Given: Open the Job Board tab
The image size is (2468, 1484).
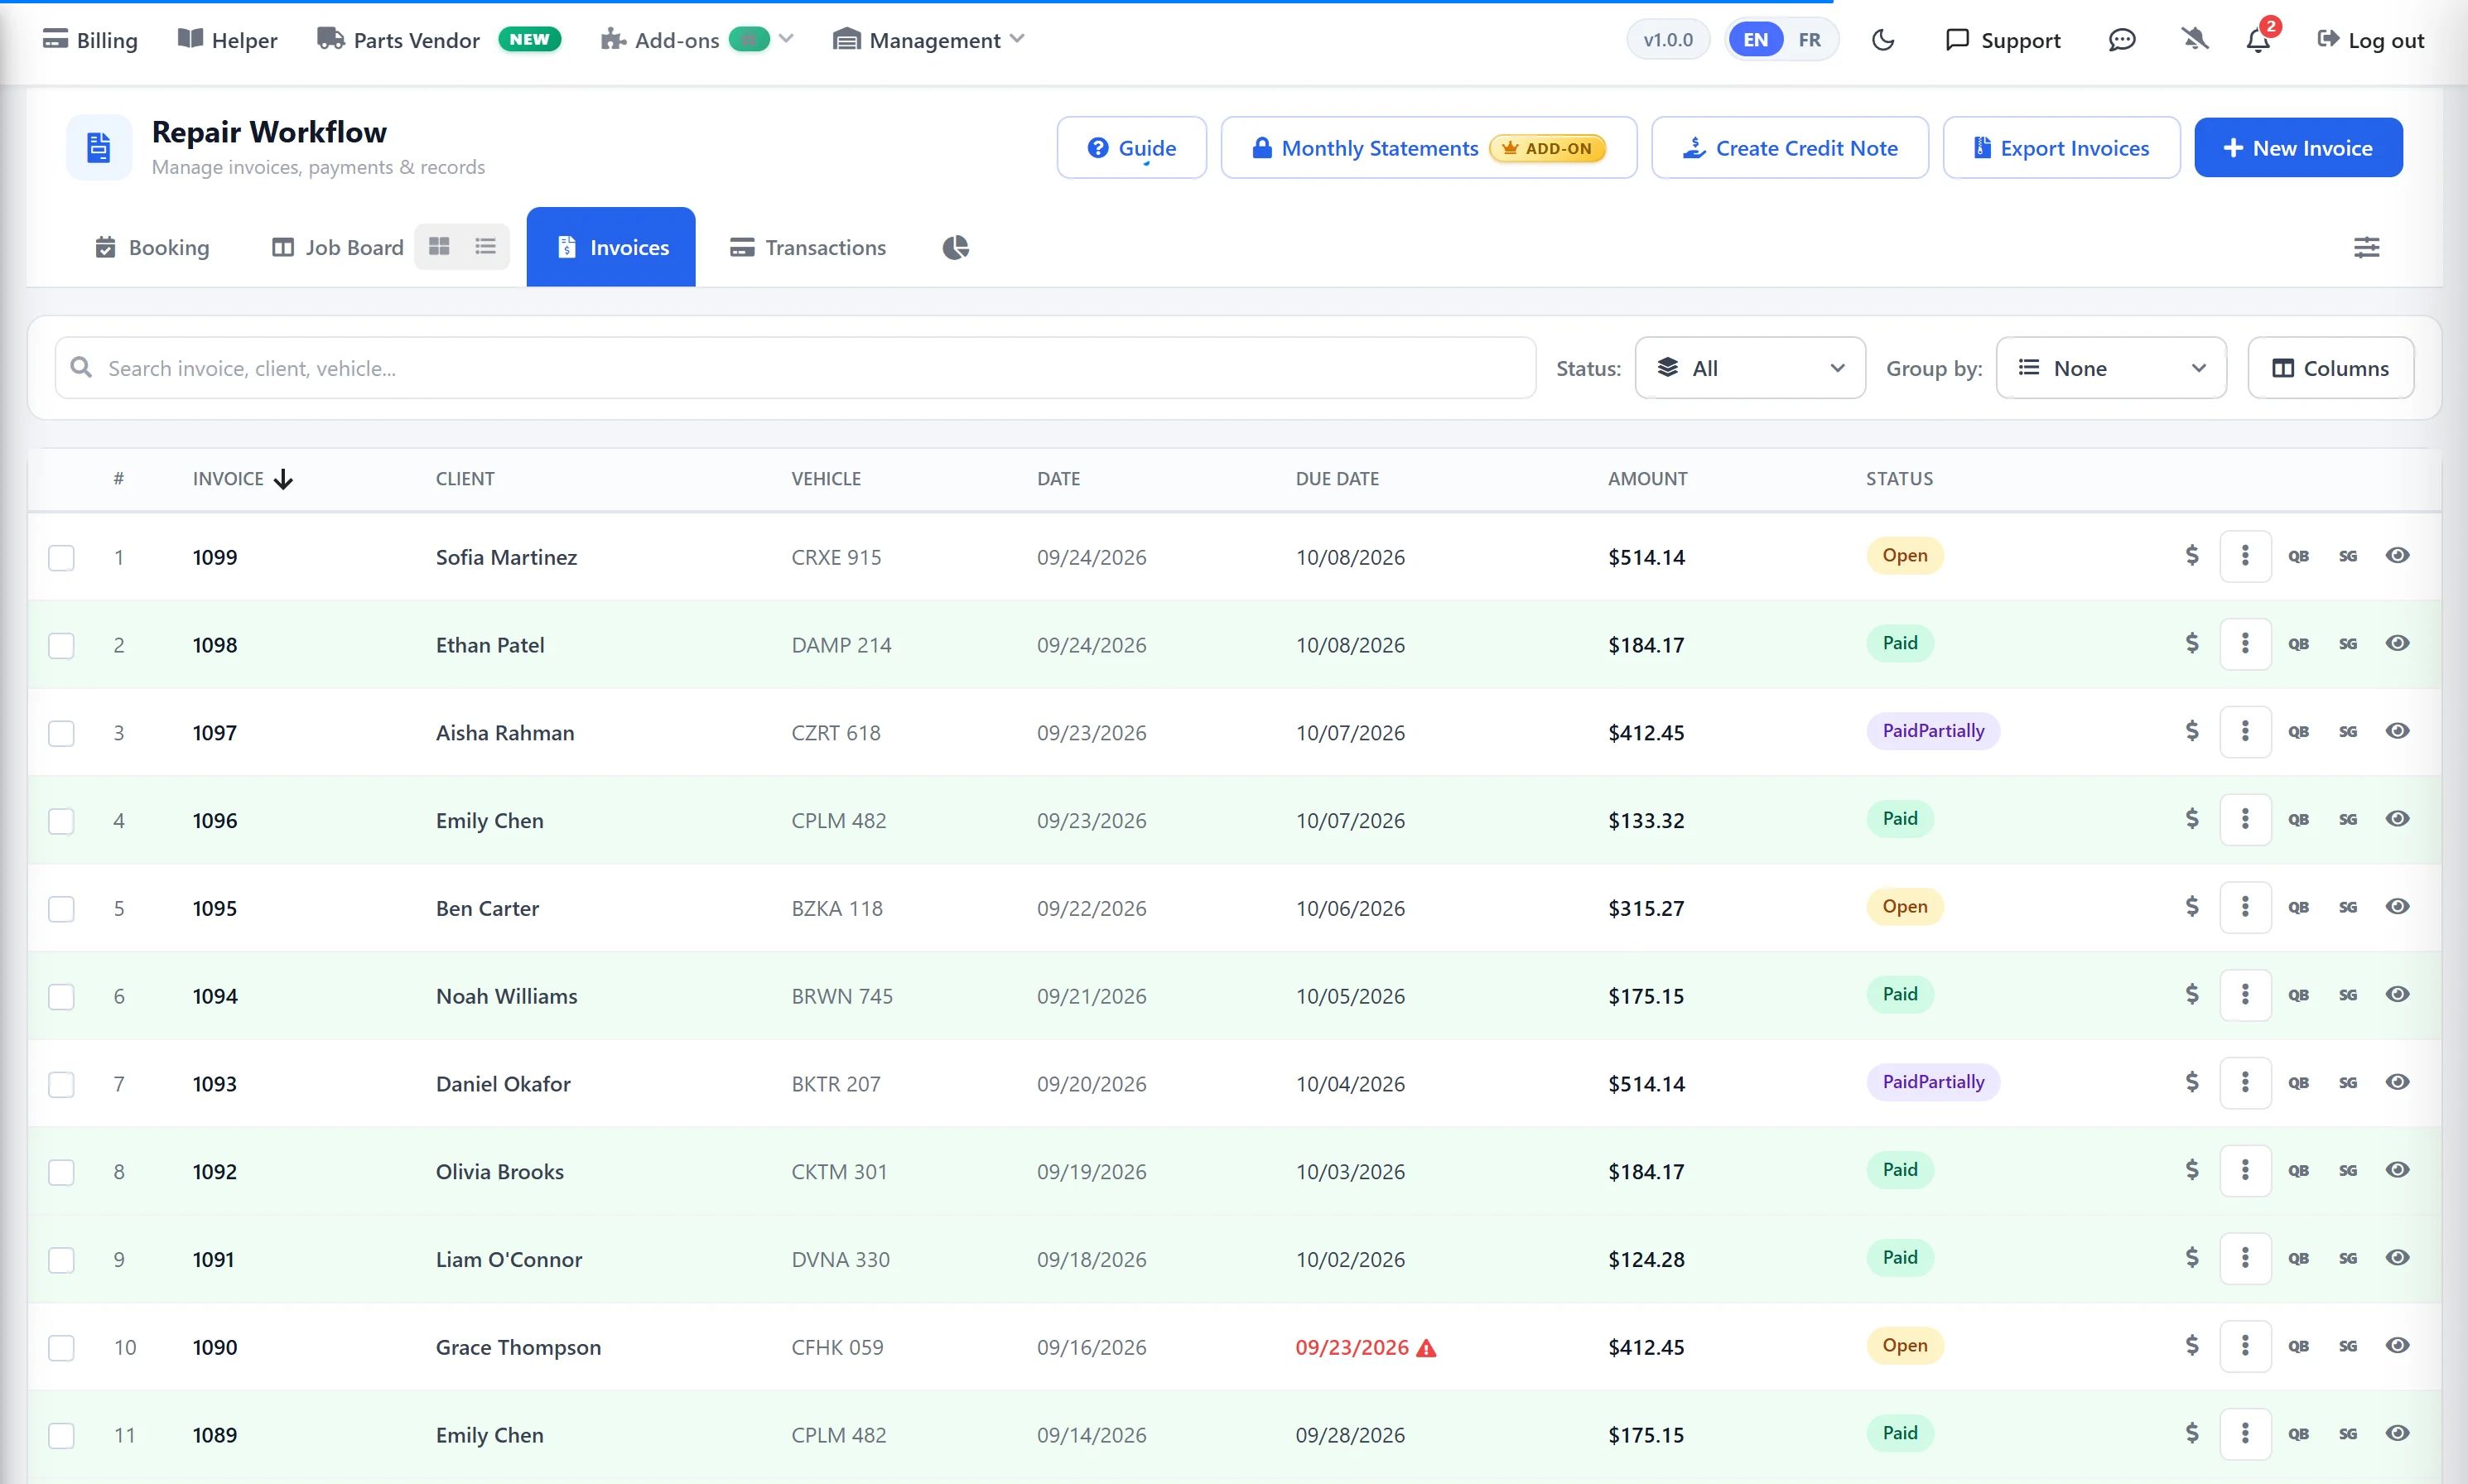Looking at the screenshot, I should tap(337, 247).
